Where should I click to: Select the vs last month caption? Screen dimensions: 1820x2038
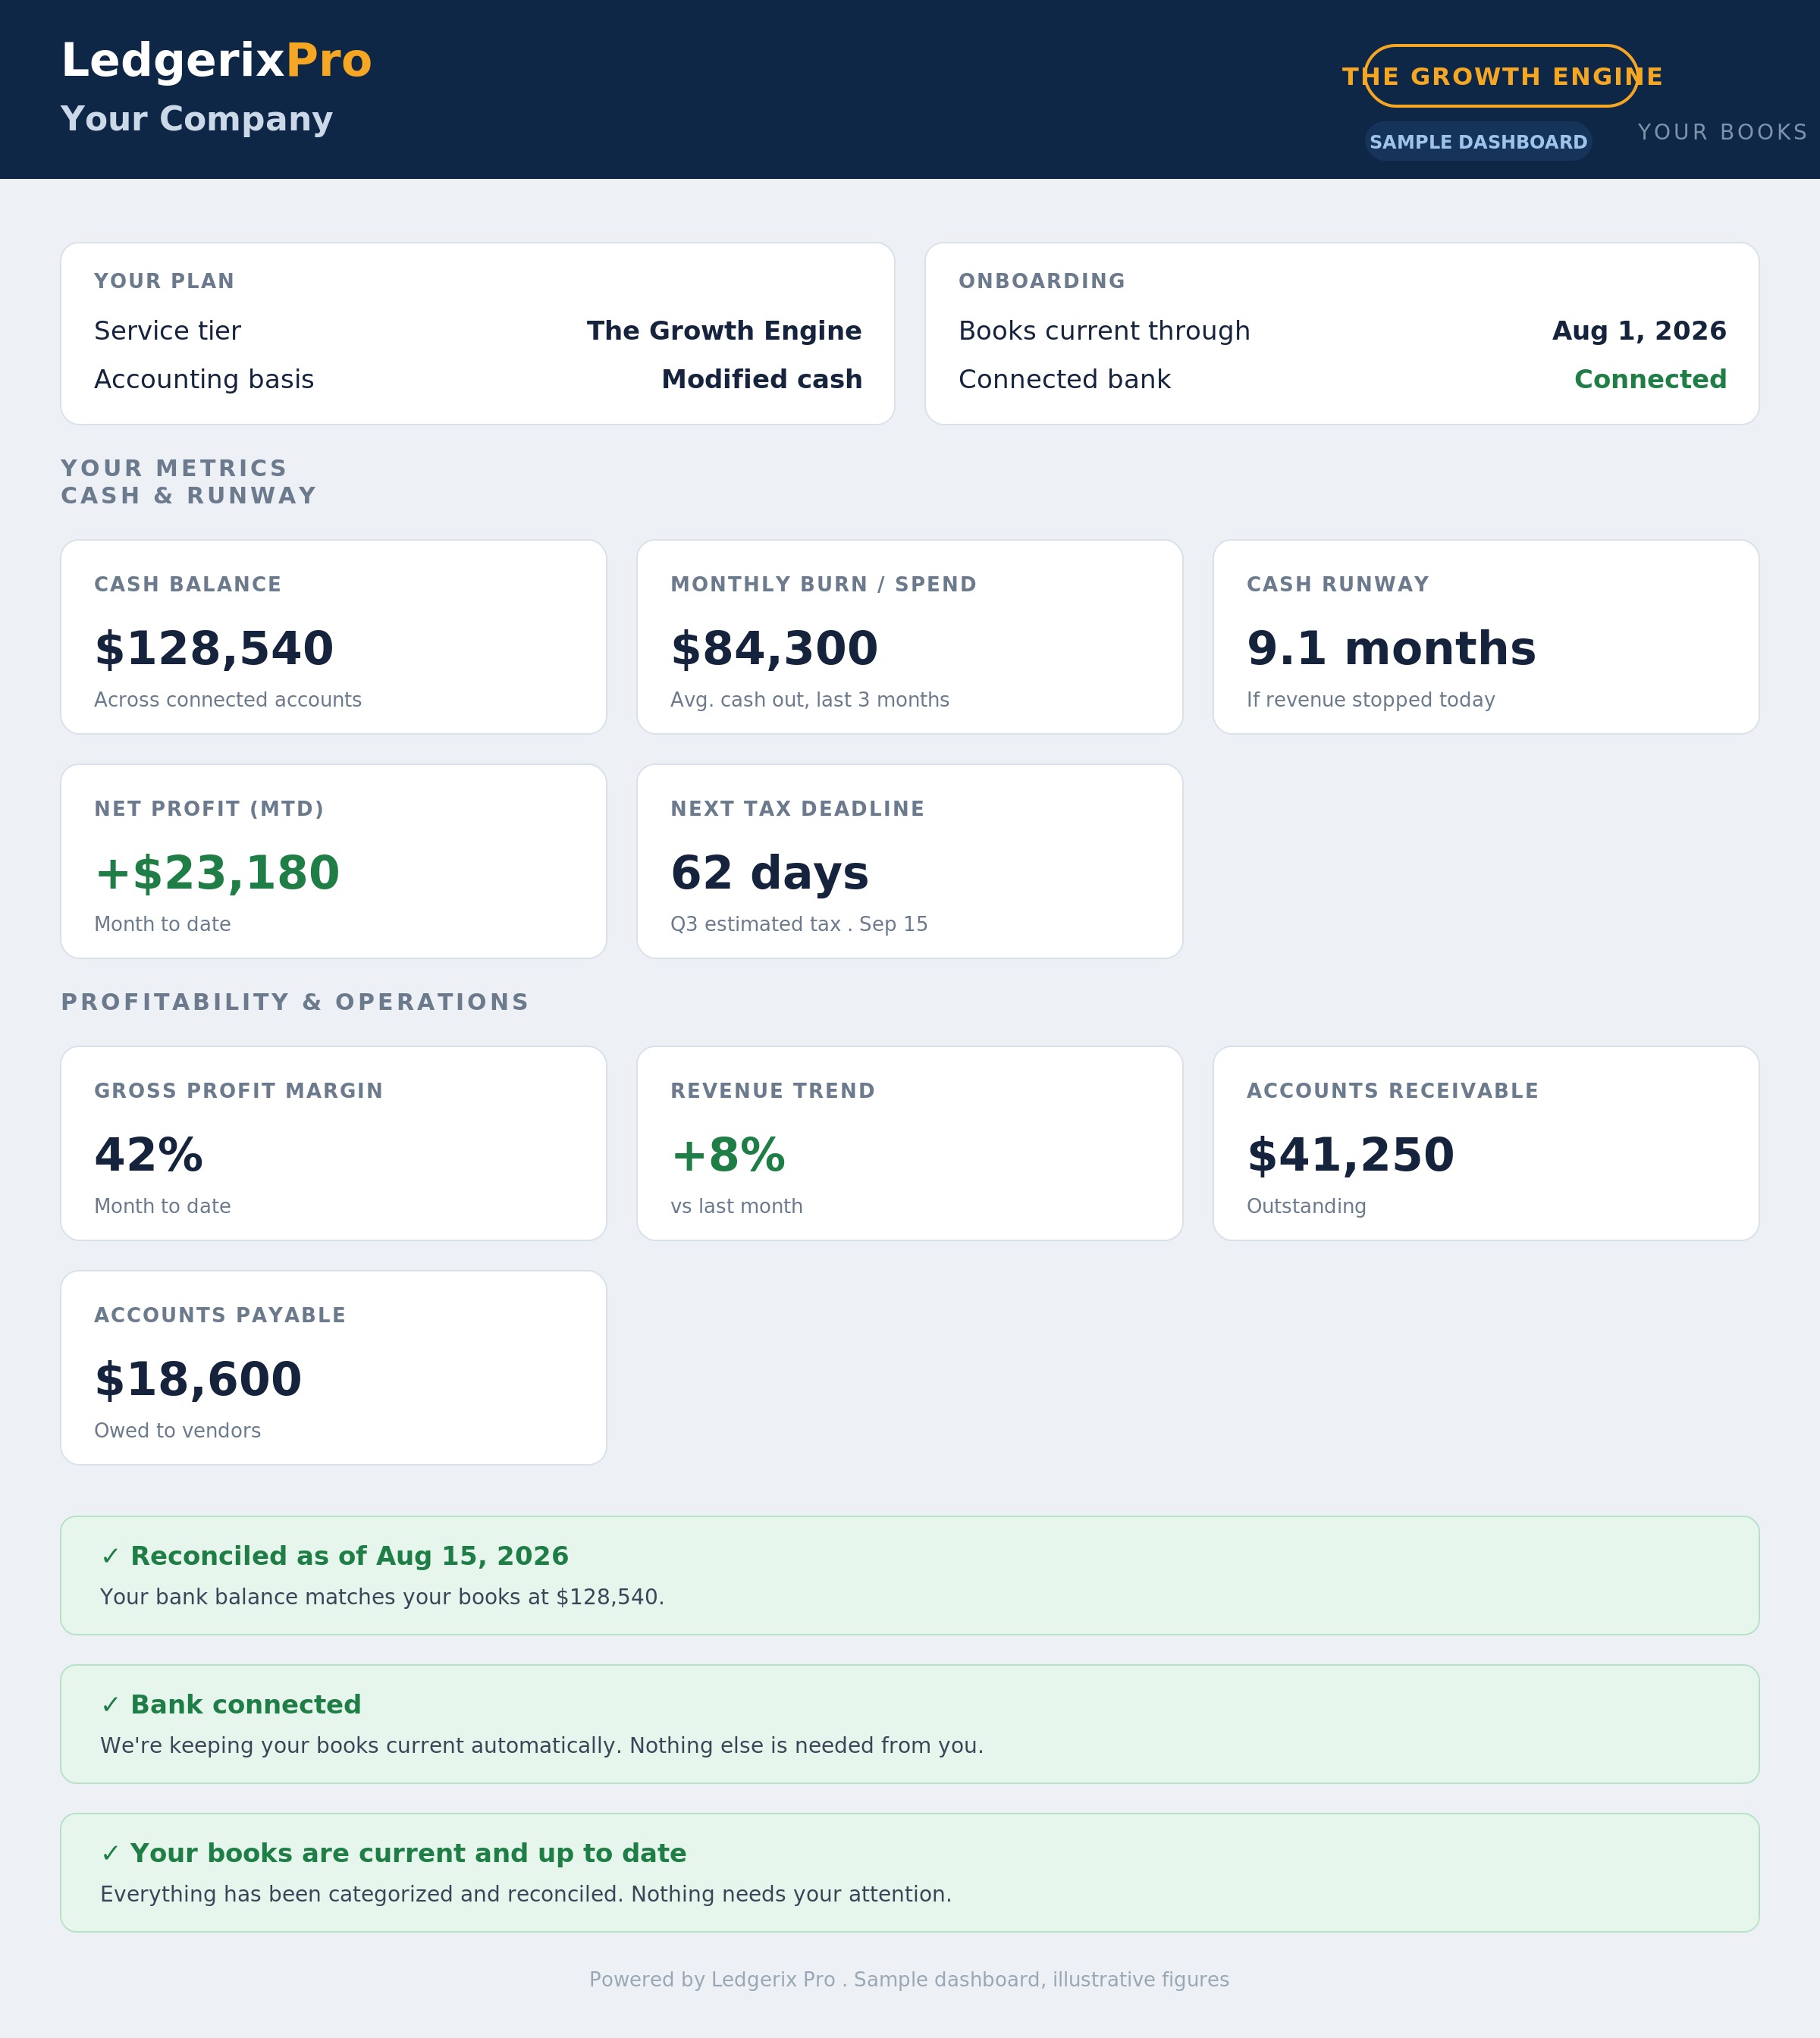[x=736, y=1206]
